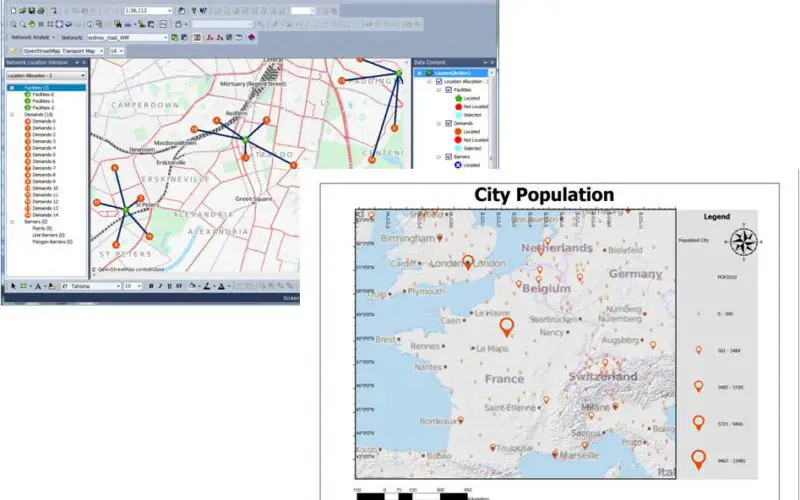
Task: Collapse the Layers node in Data Content
Action: [420, 73]
